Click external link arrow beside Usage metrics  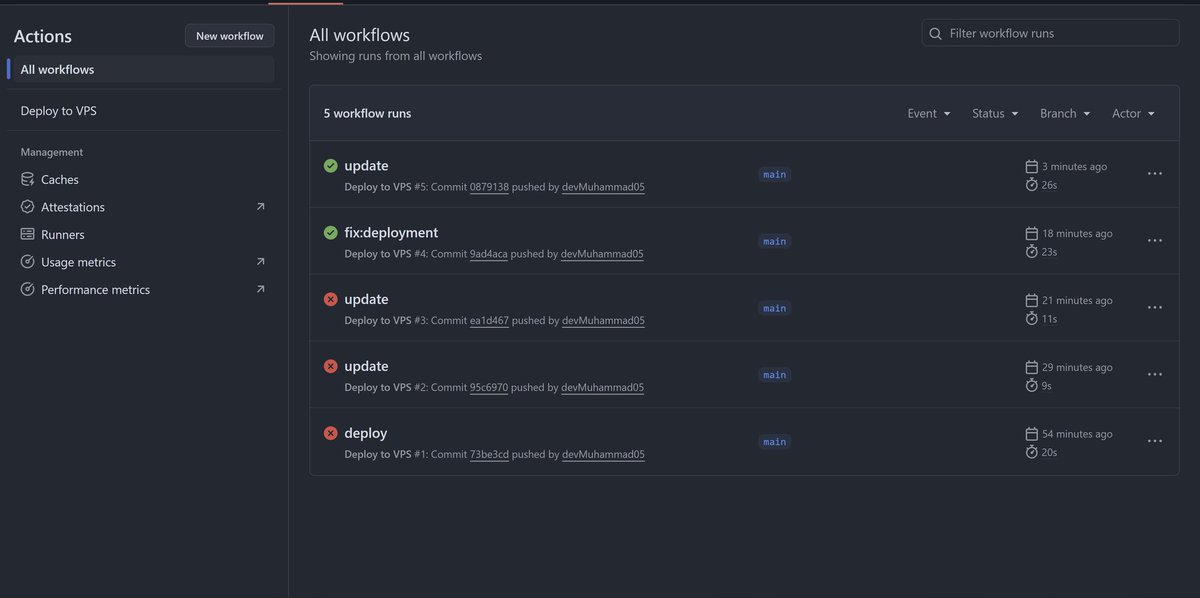pyautogui.click(x=261, y=262)
